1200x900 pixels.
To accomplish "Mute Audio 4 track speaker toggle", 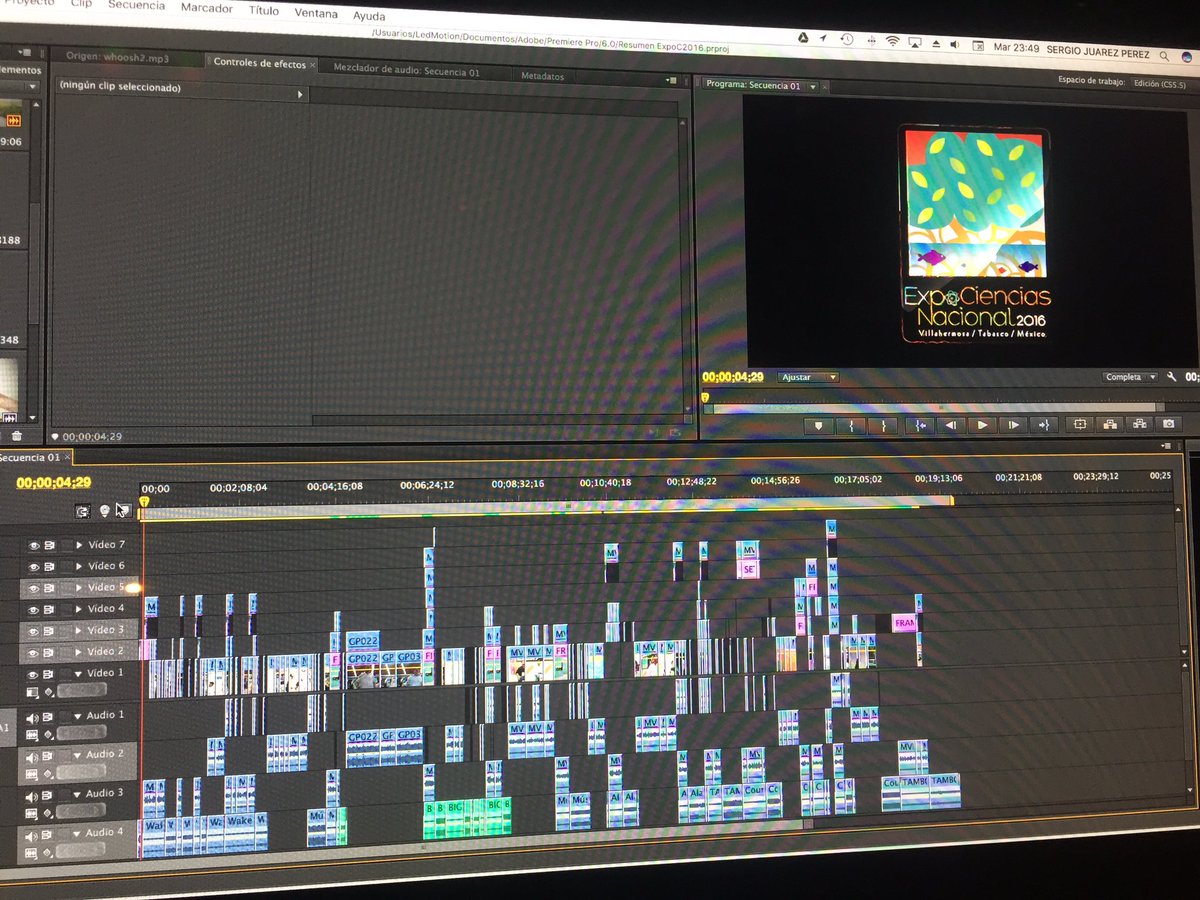I will click(31, 835).
